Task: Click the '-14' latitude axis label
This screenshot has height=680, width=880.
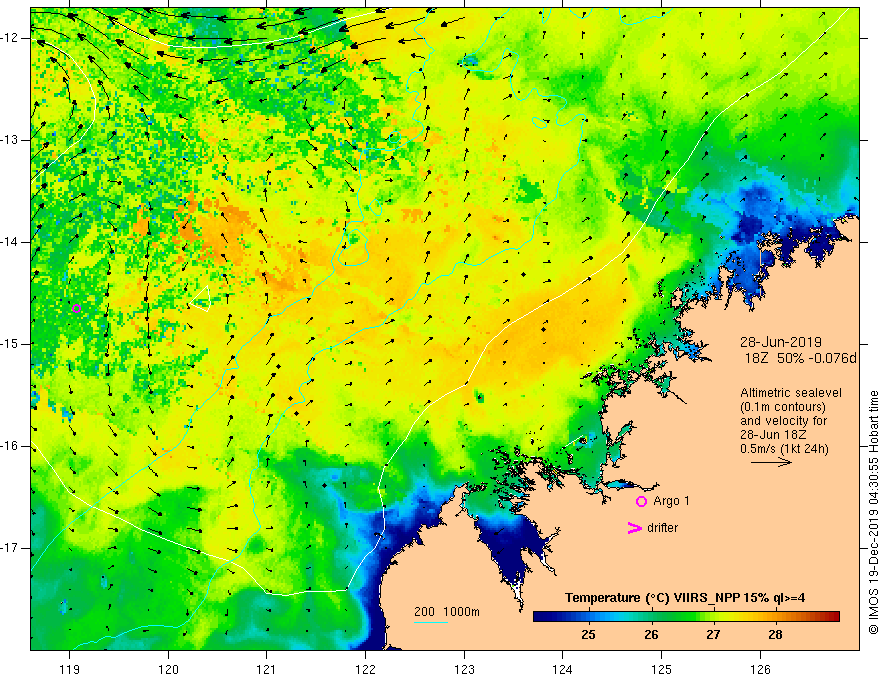Action: tap(10, 242)
